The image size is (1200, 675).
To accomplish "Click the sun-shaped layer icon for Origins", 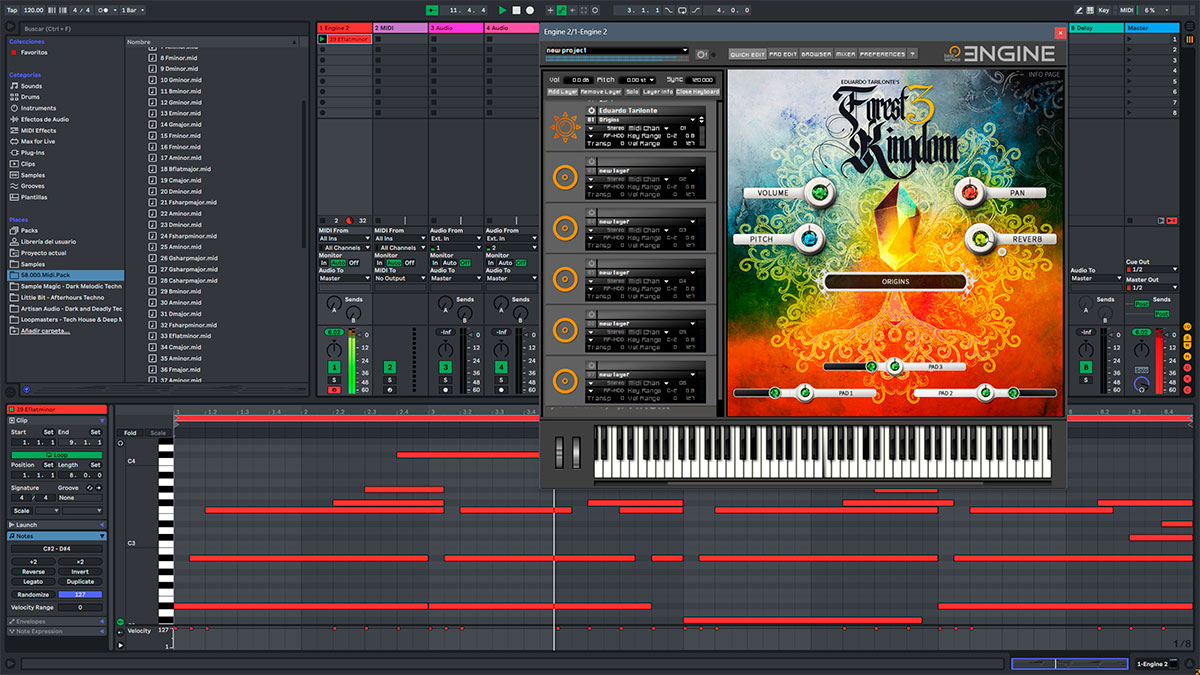I will click(x=565, y=126).
